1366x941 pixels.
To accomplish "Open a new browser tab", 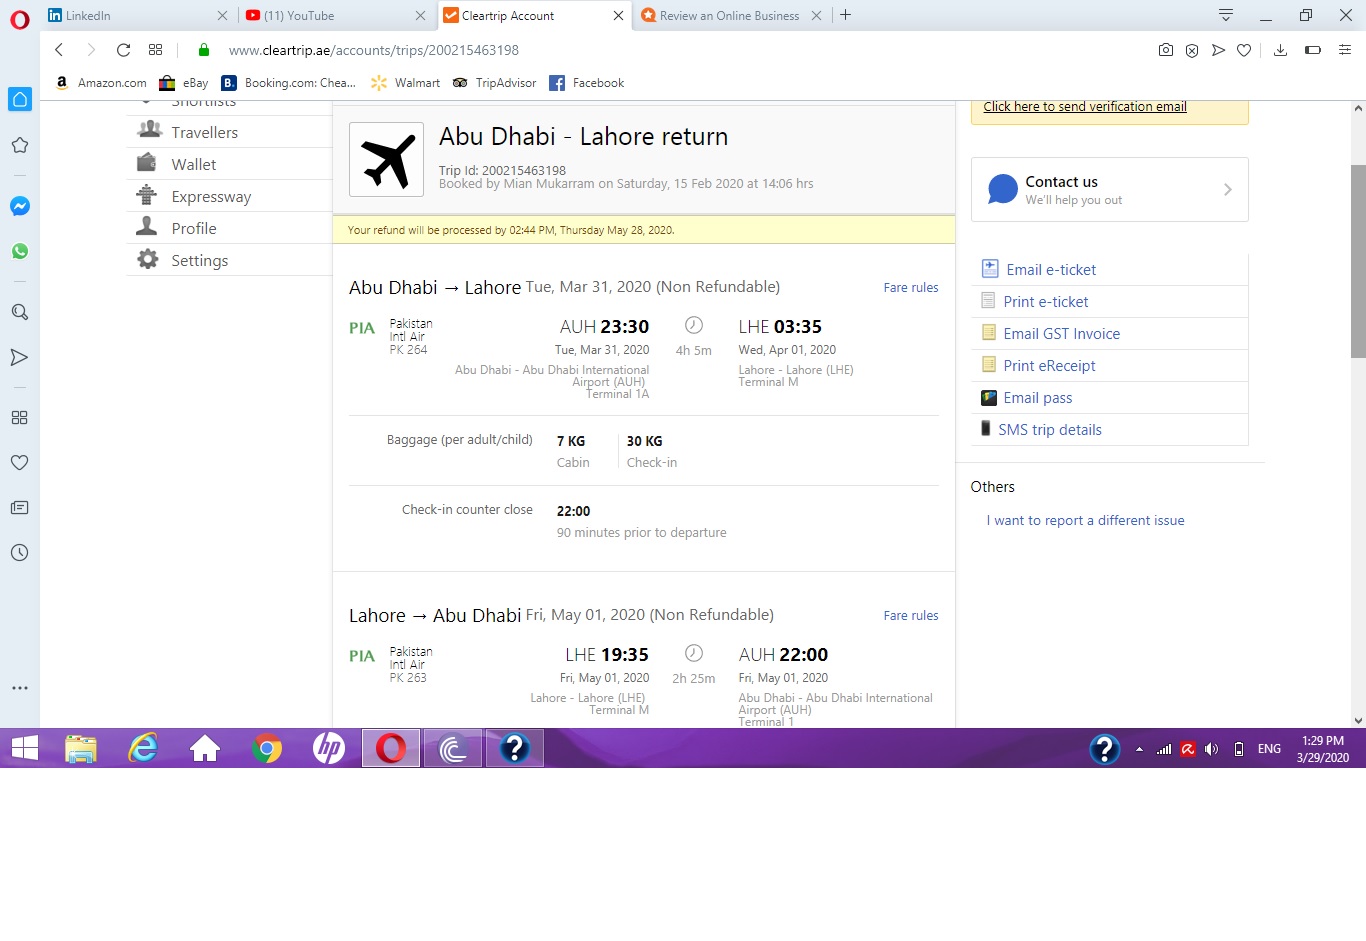I will pos(846,15).
